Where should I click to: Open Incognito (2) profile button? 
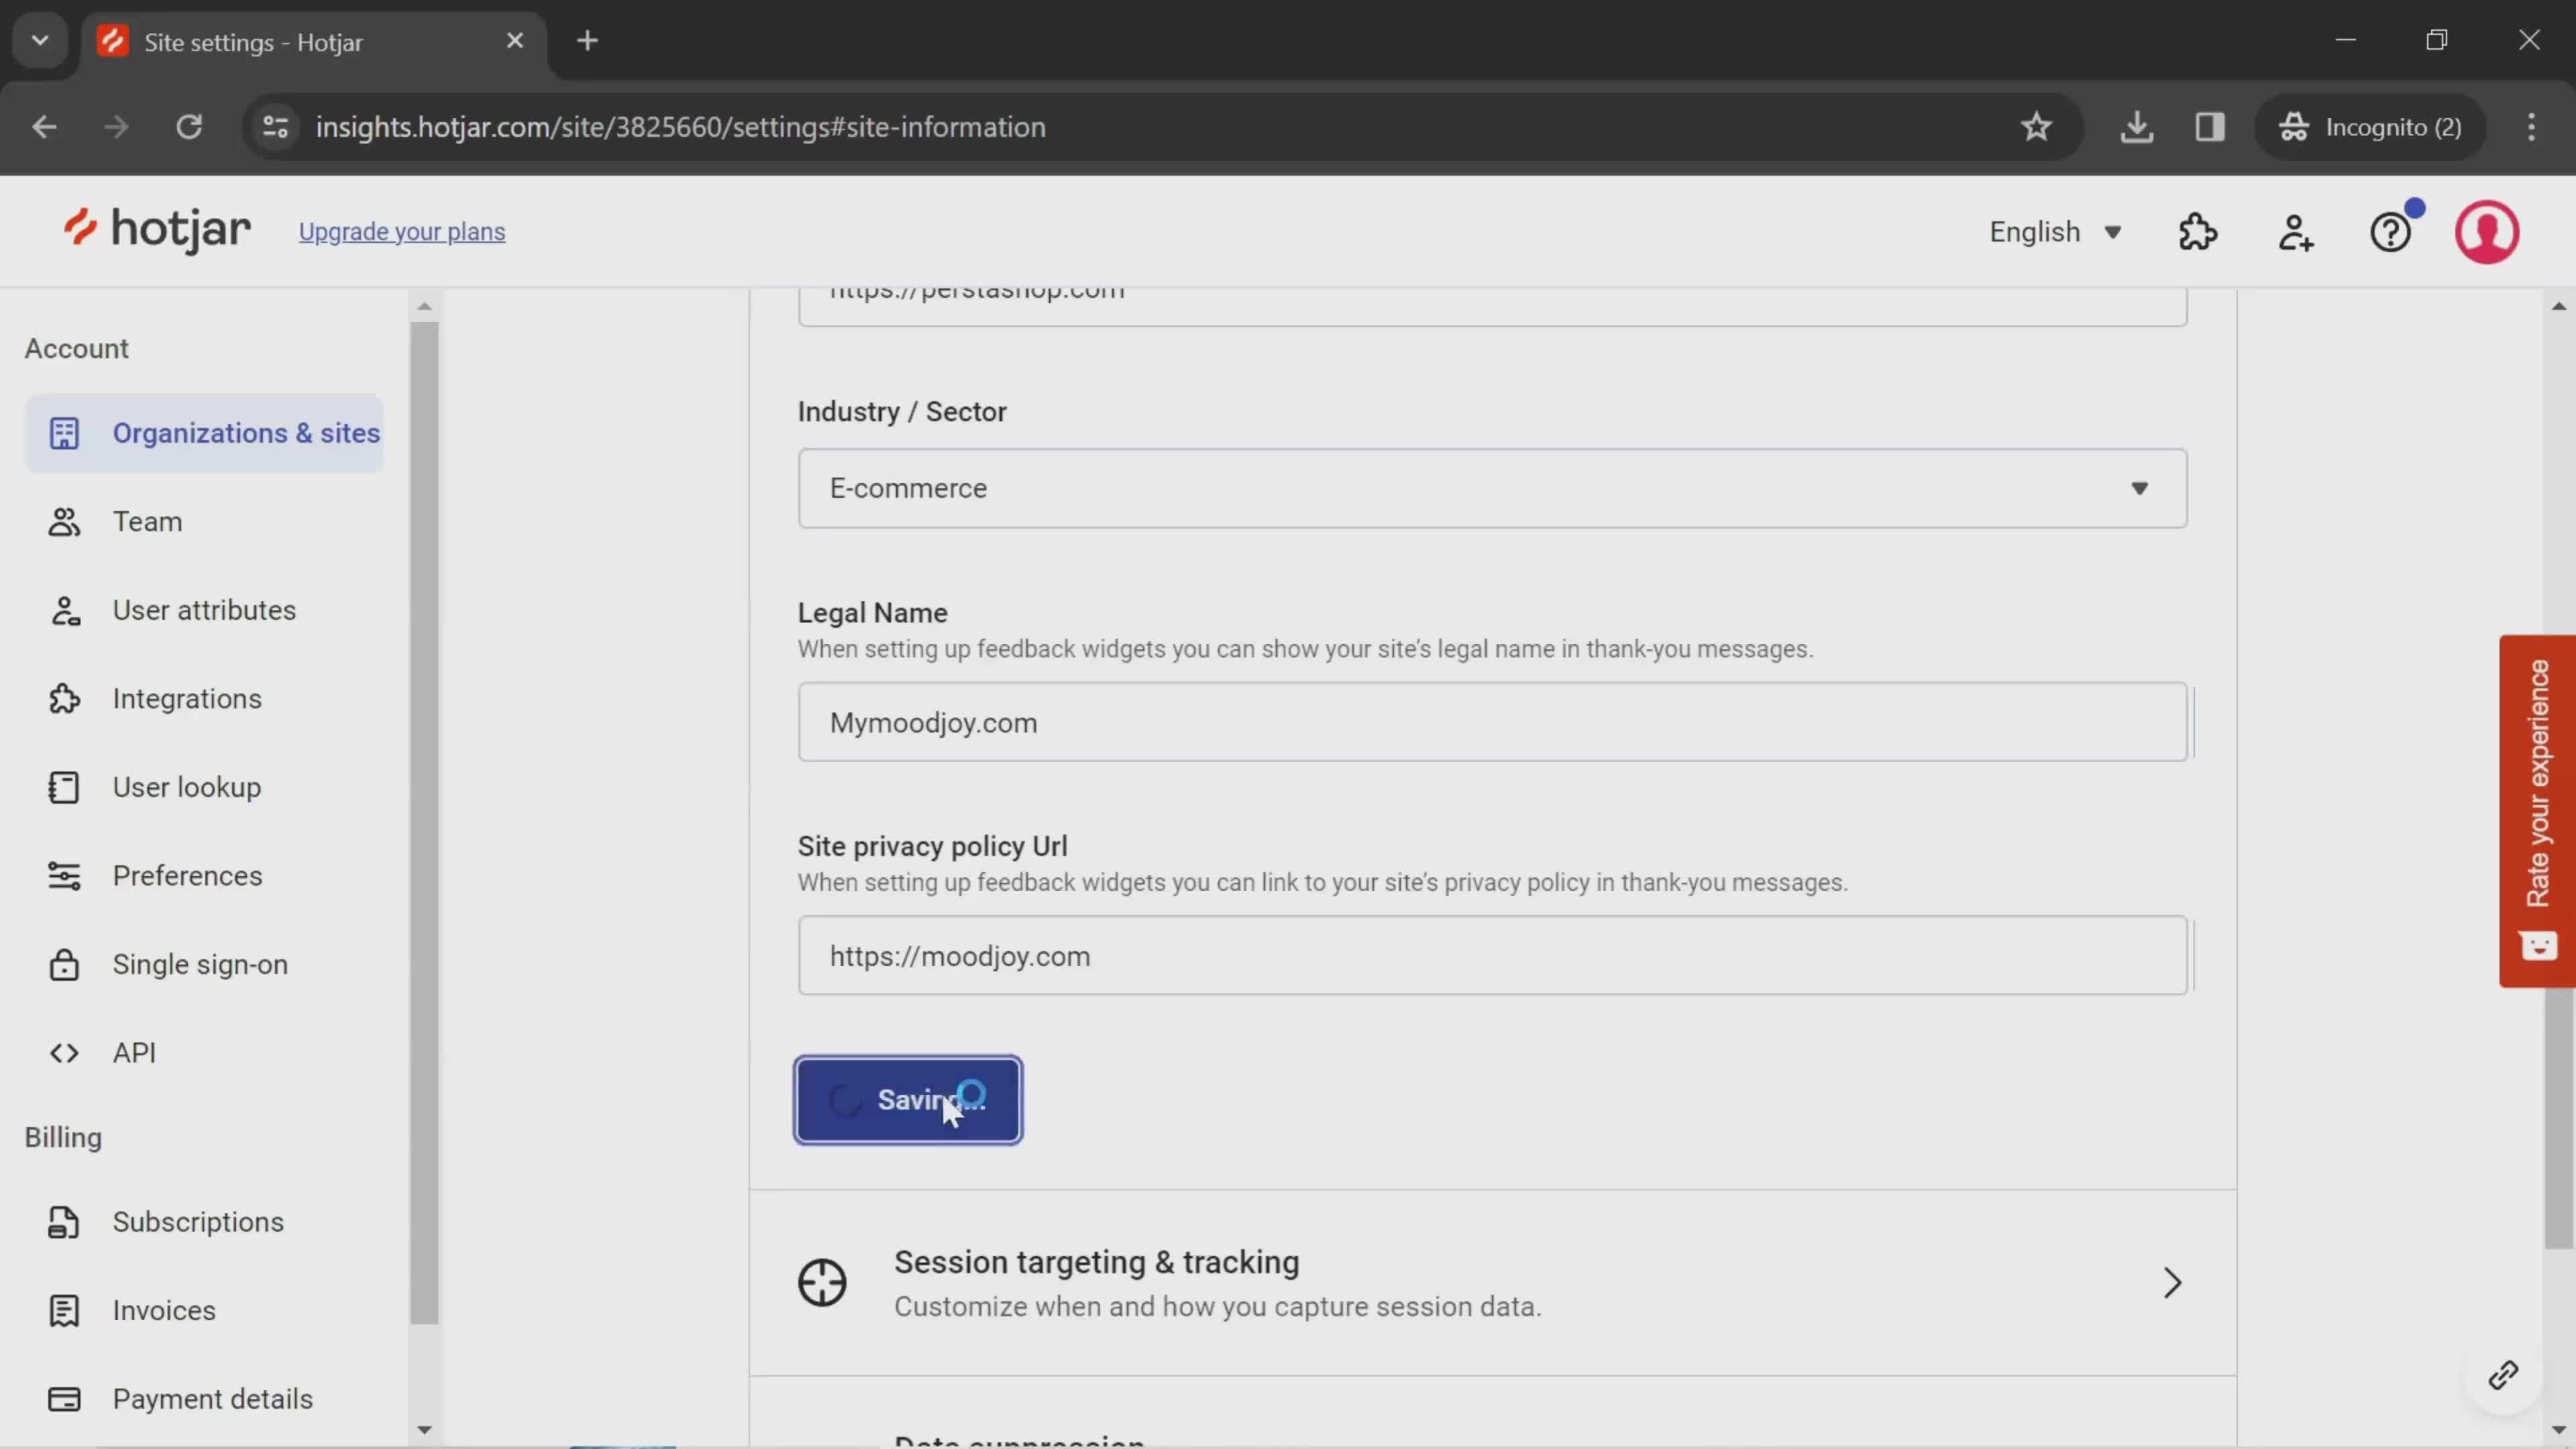pyautogui.click(x=2370, y=127)
